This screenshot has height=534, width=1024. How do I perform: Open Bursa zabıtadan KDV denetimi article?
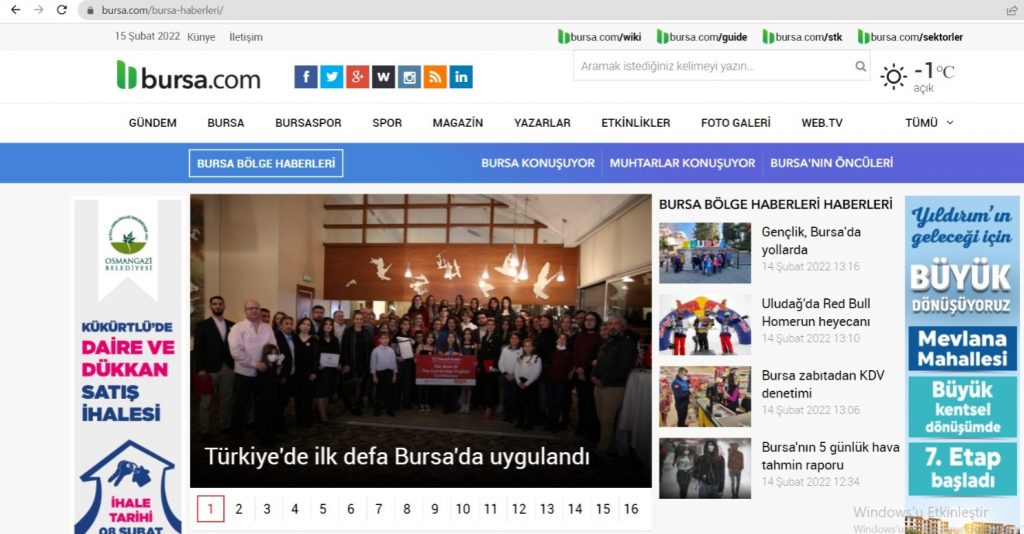(823, 385)
